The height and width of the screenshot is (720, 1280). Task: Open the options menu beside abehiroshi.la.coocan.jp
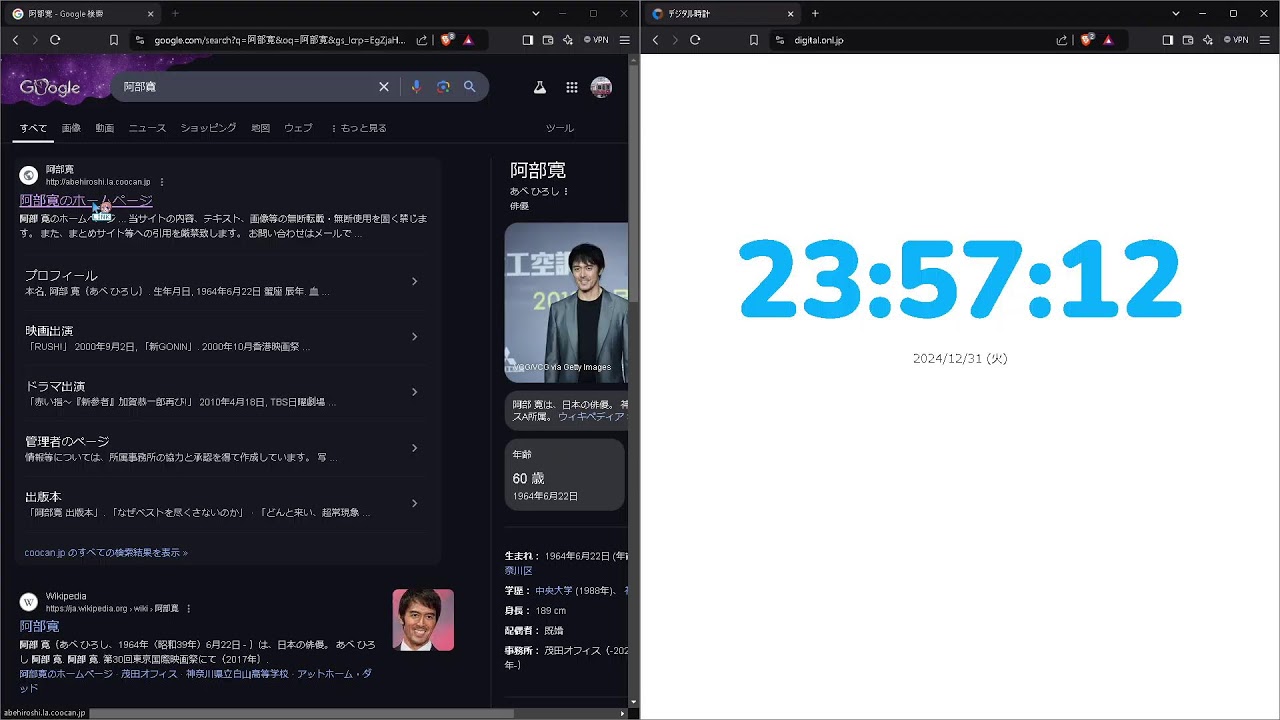click(162, 182)
